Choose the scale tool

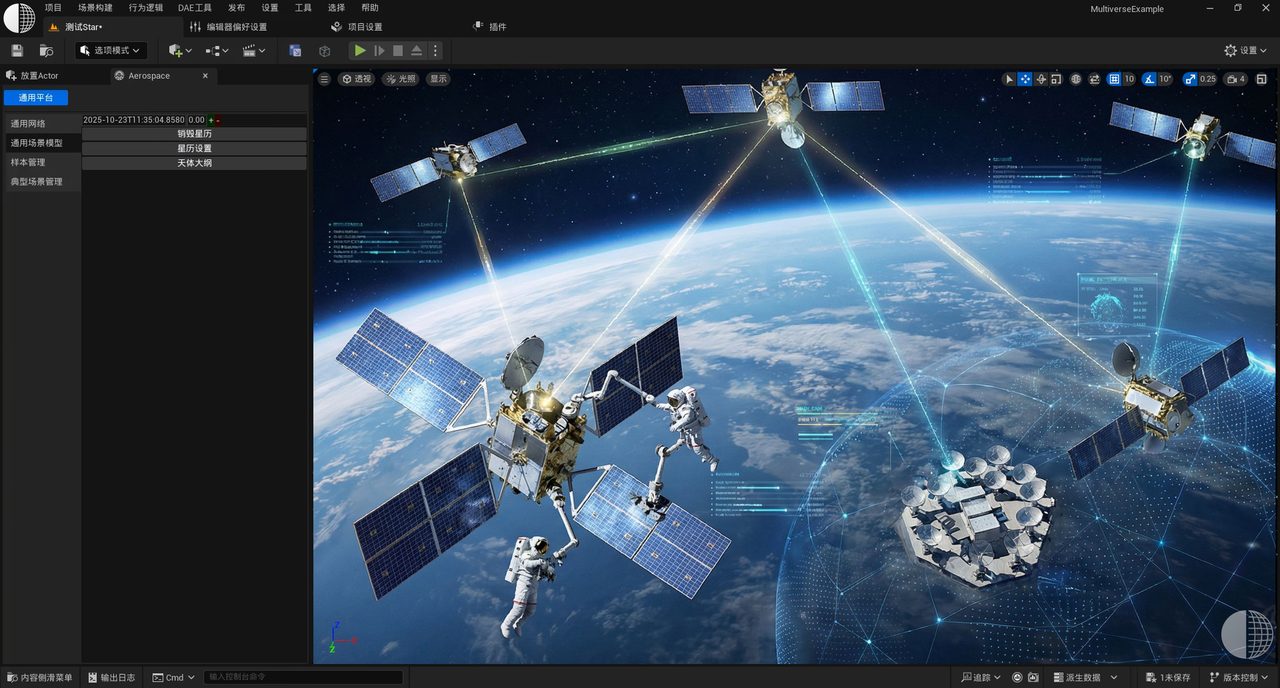click(x=1056, y=79)
